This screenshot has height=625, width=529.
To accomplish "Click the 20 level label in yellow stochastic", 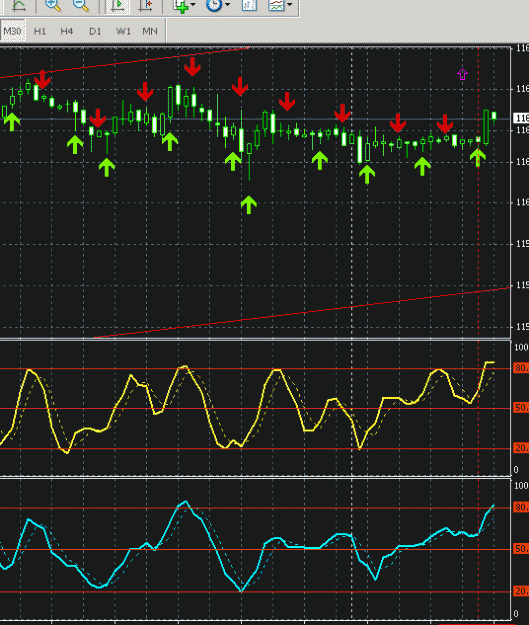I will [x=521, y=448].
